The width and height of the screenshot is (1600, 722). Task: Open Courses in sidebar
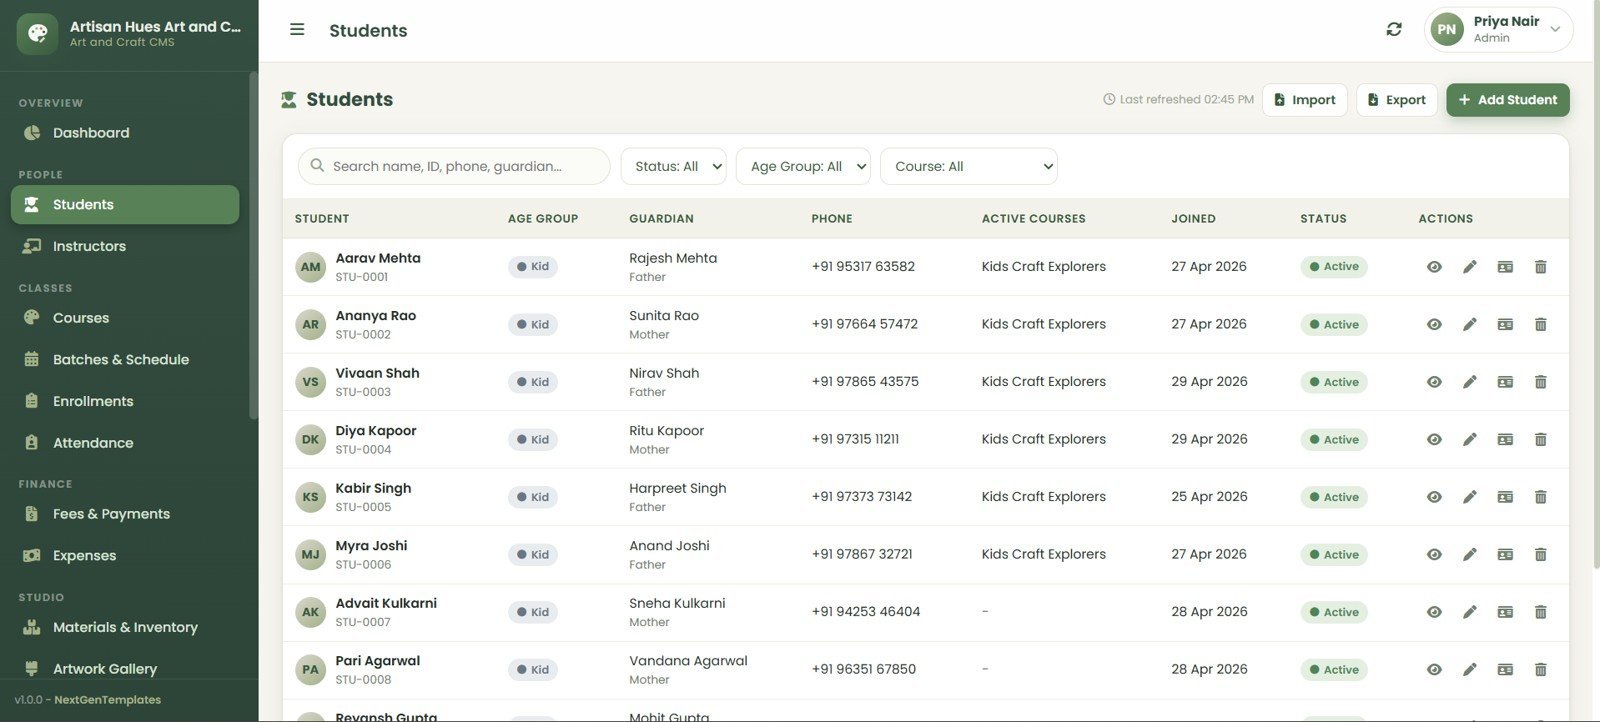tap(125, 318)
